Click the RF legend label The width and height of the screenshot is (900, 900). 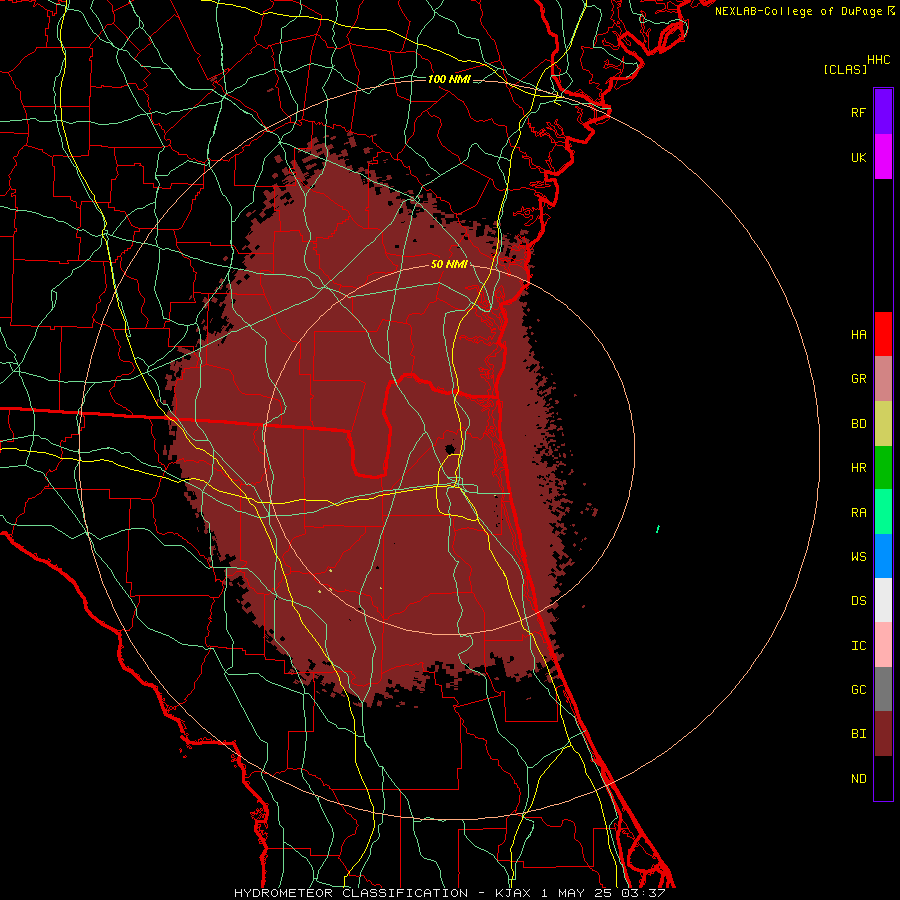pyautogui.click(x=858, y=112)
